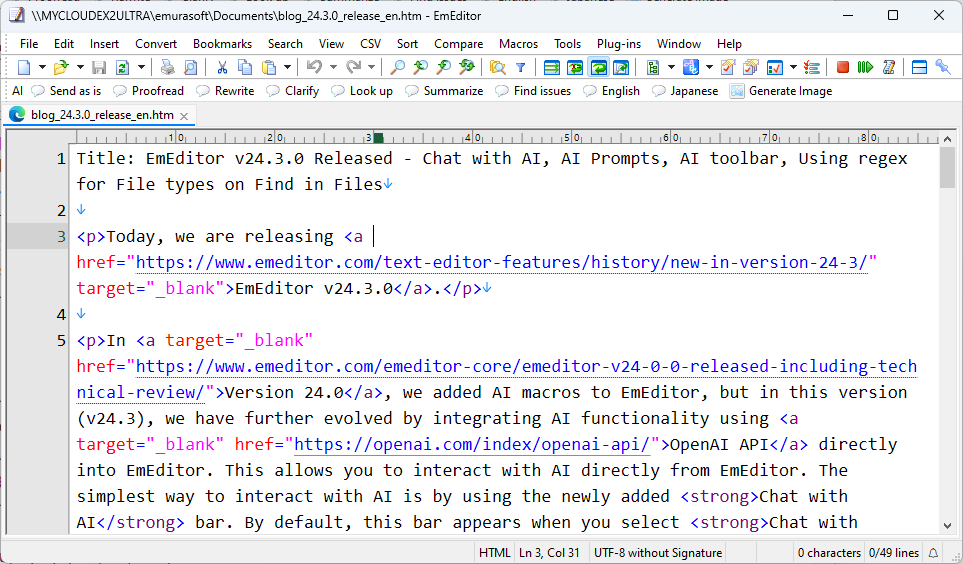Click the Markers ABC icon

coord(691,67)
